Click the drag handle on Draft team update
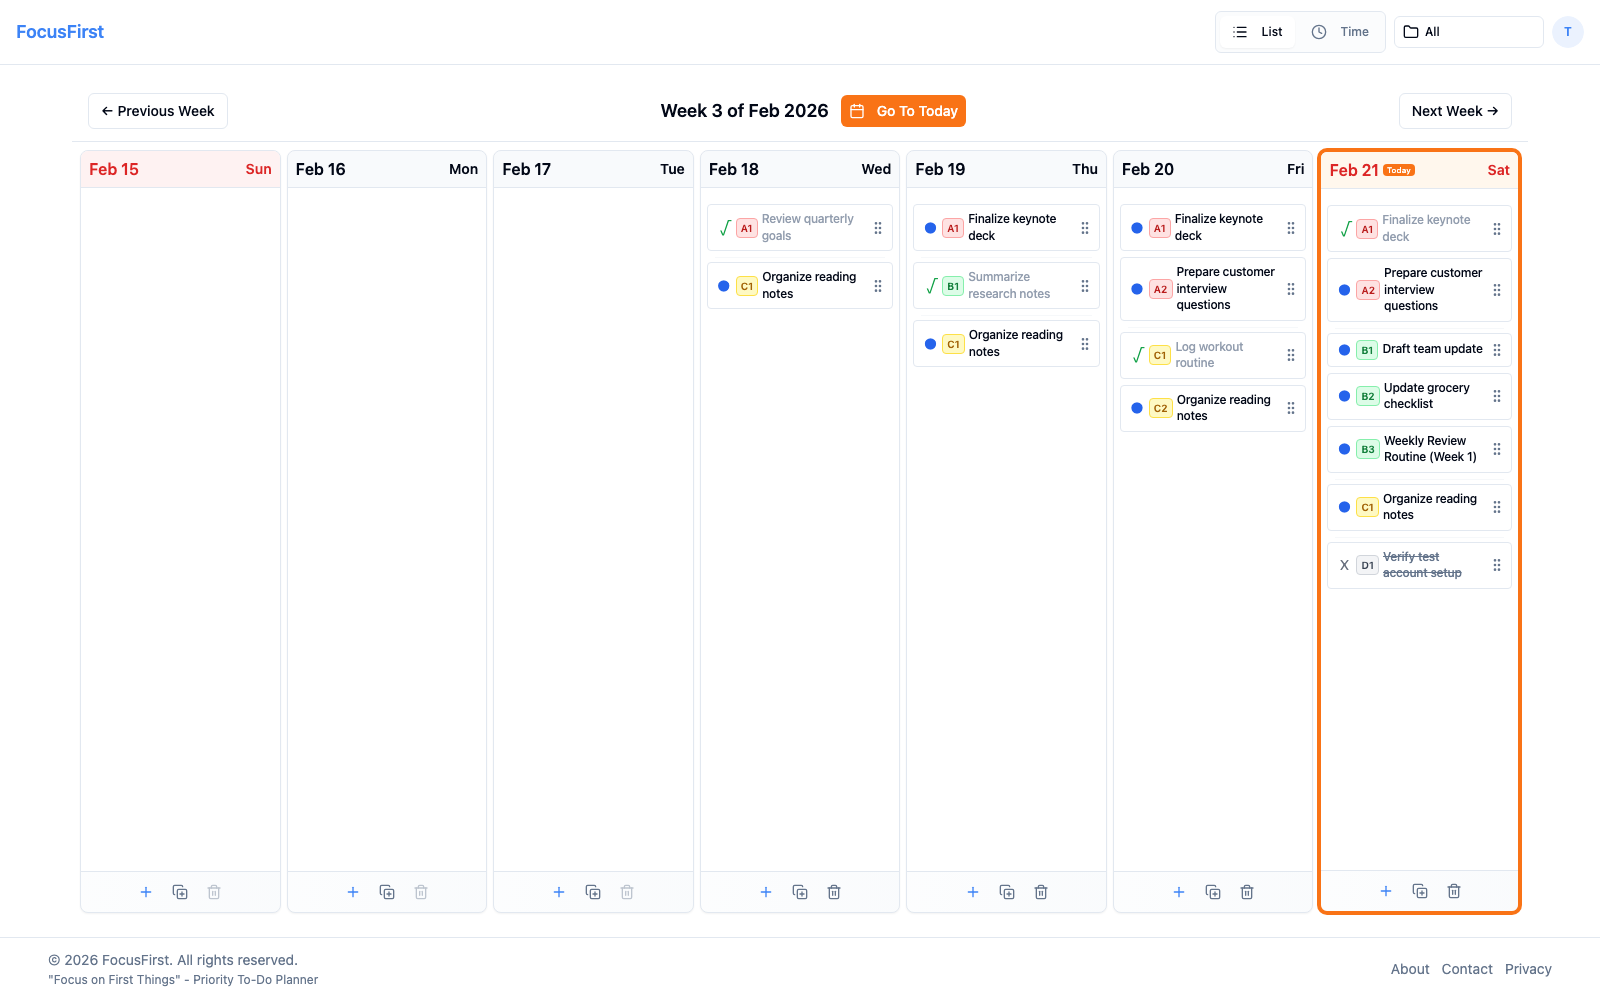The image size is (1600, 1000). click(1497, 349)
